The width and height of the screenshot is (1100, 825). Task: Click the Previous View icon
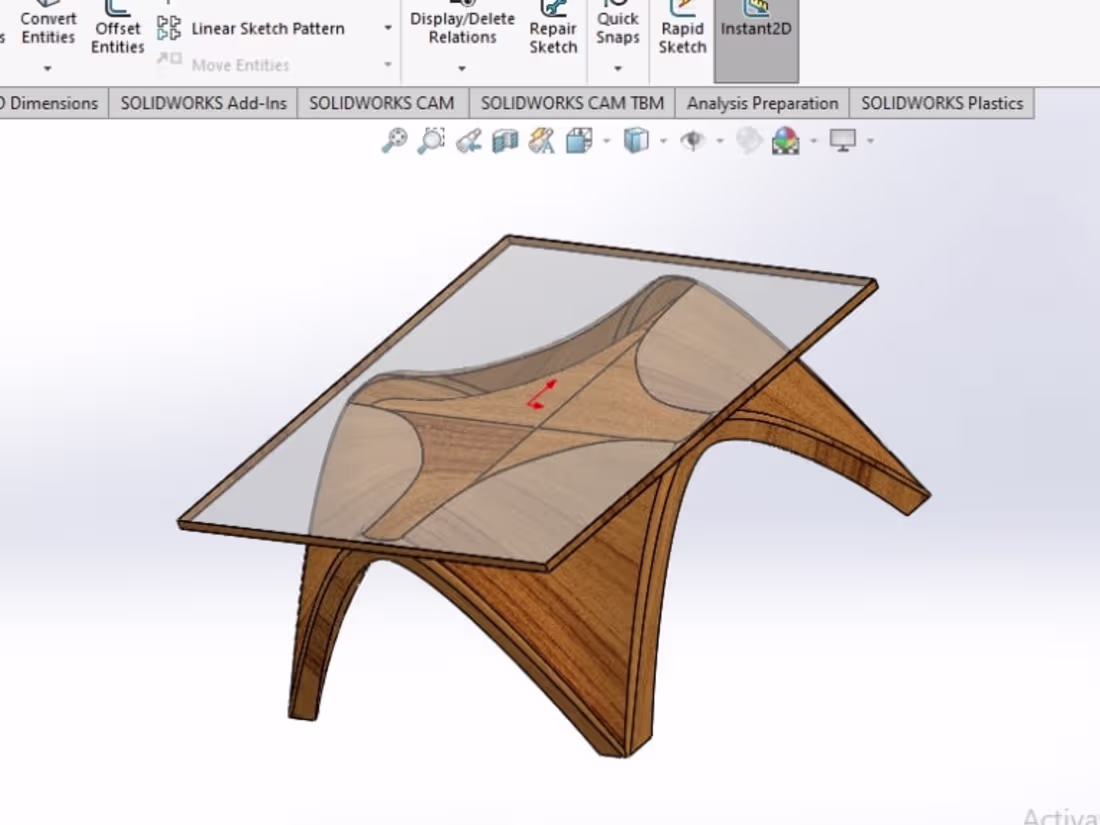(x=468, y=141)
